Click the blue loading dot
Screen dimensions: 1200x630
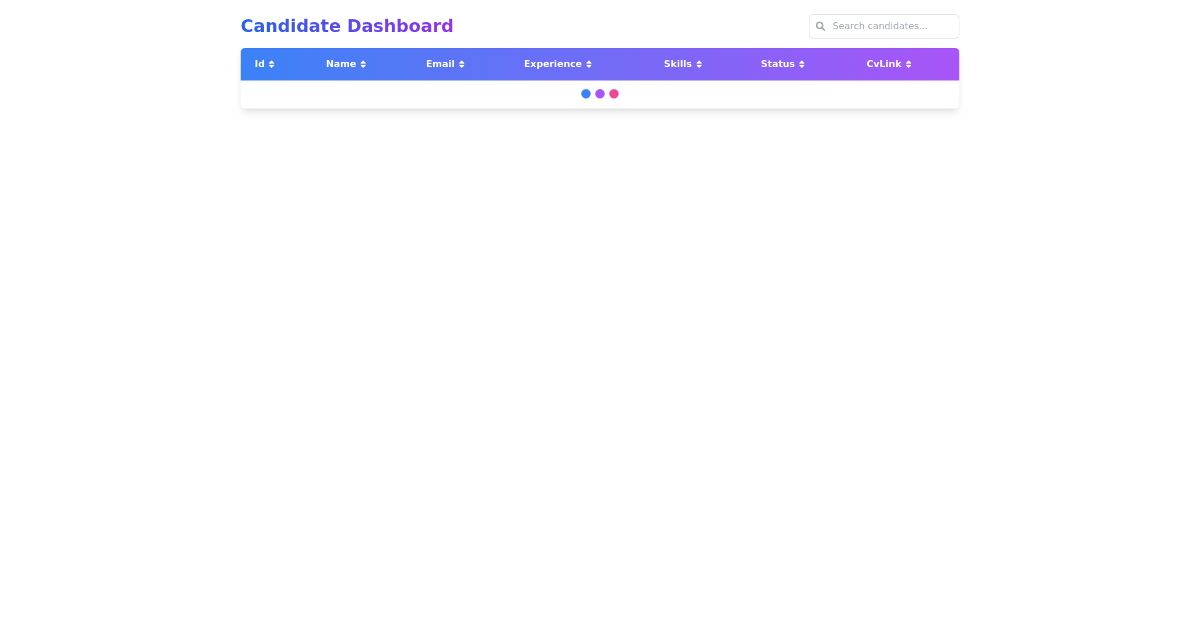click(586, 94)
